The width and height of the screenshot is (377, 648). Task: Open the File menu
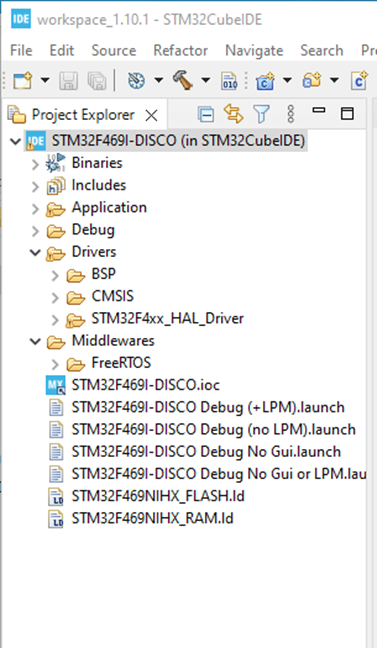(x=21, y=50)
